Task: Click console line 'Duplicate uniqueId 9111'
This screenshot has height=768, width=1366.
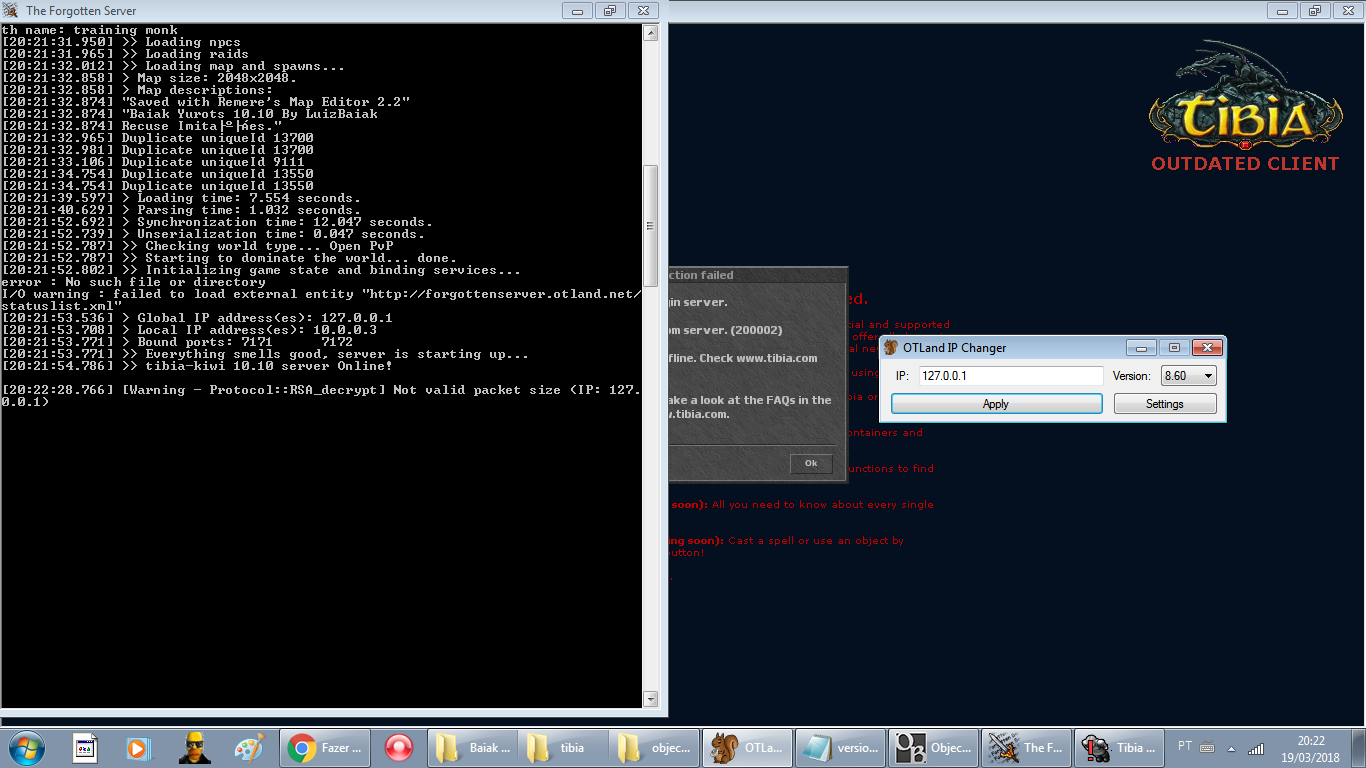Action: (153, 162)
